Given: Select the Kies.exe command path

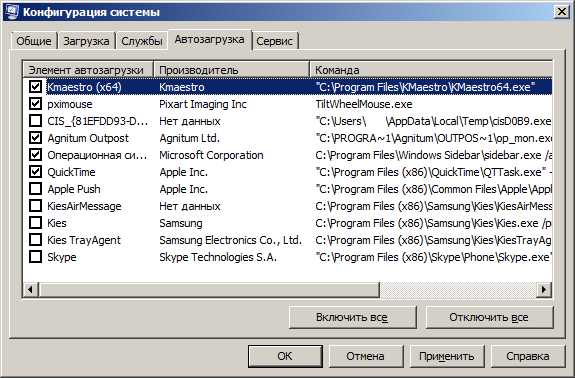Looking at the screenshot, I should [433, 223].
